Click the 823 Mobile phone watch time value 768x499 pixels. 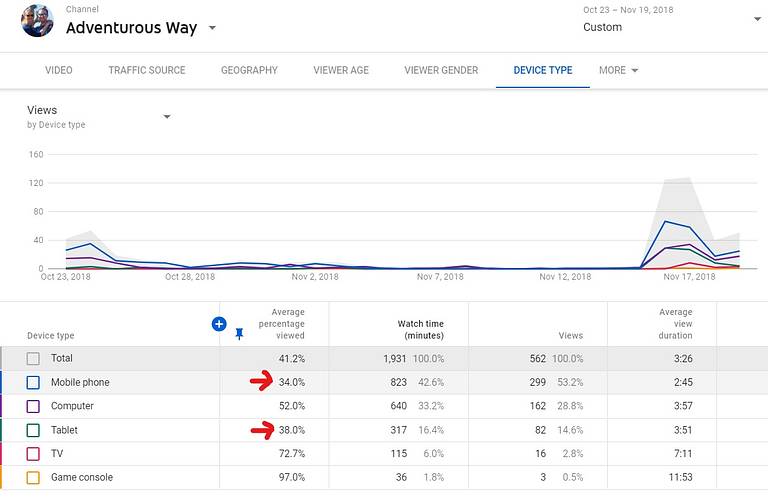[x=398, y=382]
